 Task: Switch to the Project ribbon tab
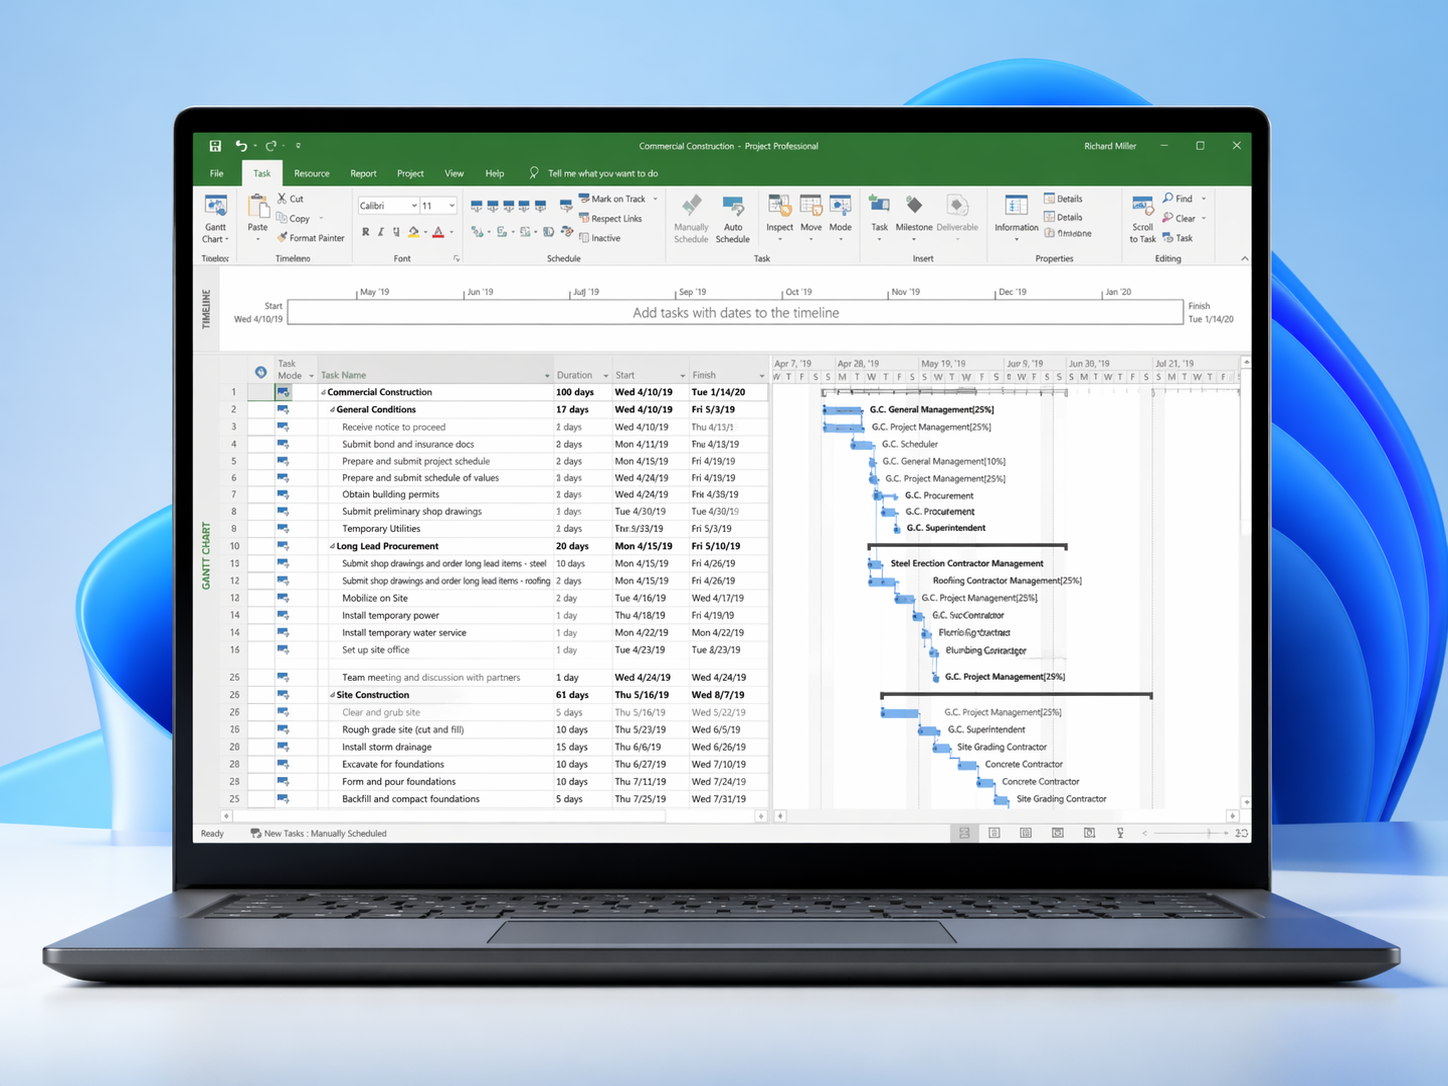click(x=410, y=174)
